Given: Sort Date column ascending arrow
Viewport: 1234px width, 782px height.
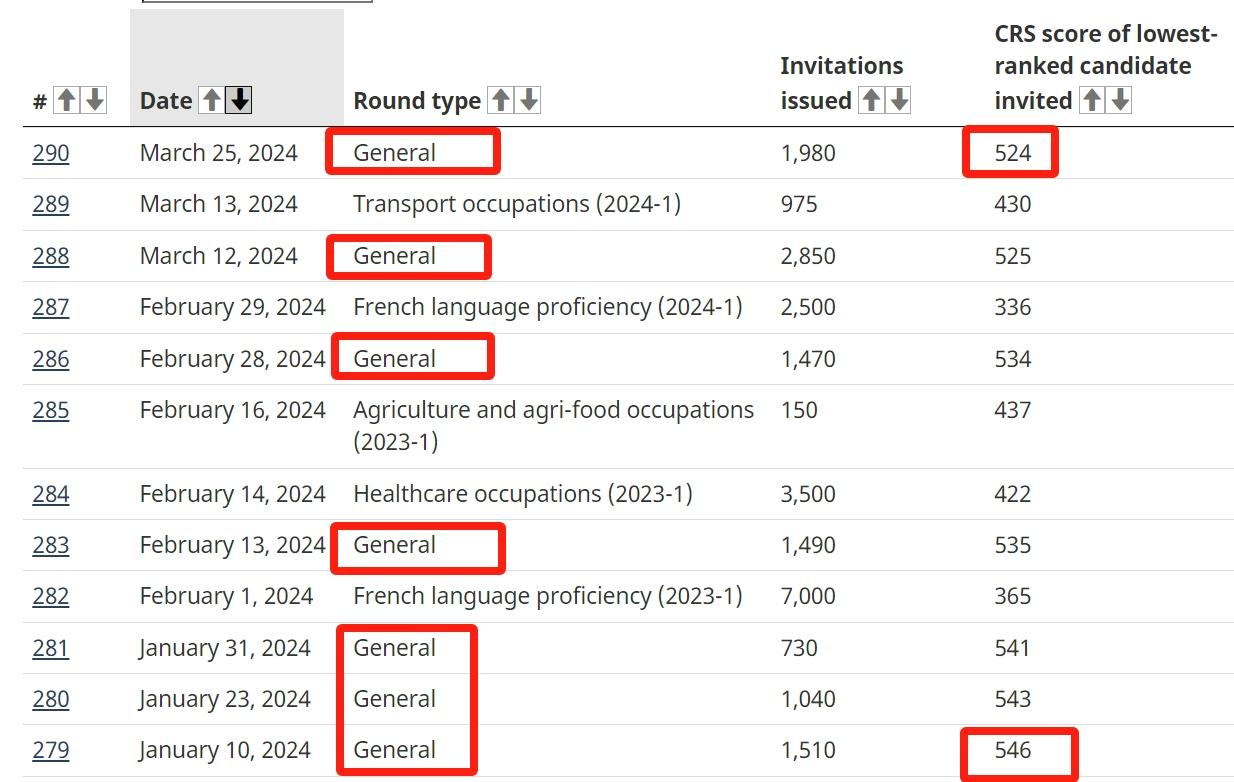Looking at the screenshot, I should pyautogui.click(x=211, y=100).
